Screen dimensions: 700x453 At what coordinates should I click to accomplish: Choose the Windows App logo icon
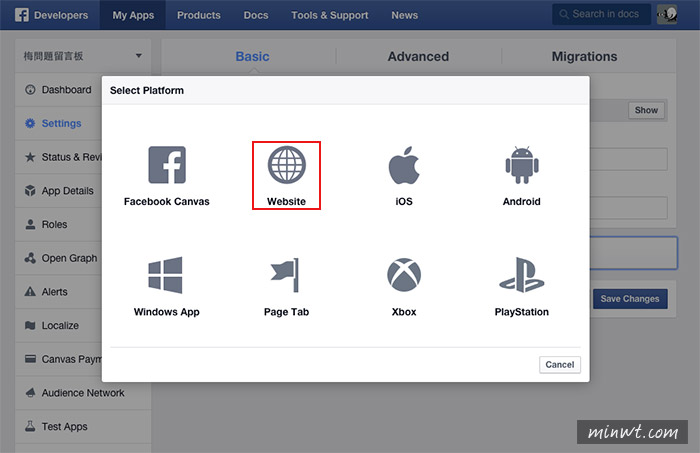[165, 275]
